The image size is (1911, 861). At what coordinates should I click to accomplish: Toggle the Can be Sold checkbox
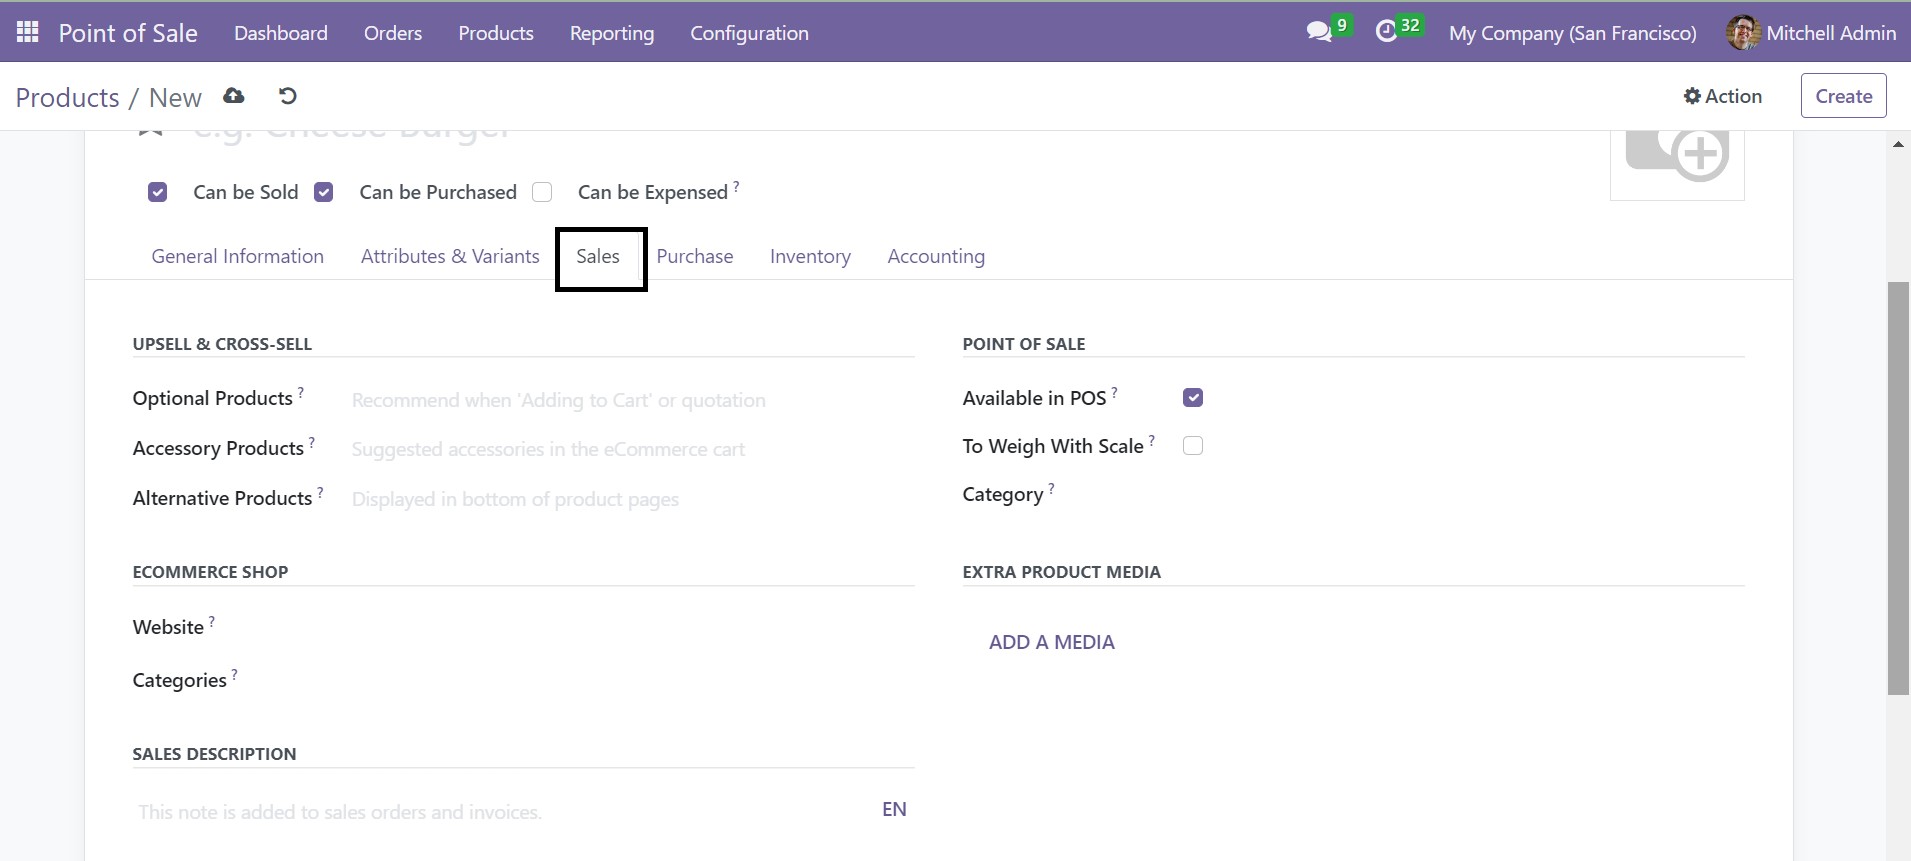point(157,192)
